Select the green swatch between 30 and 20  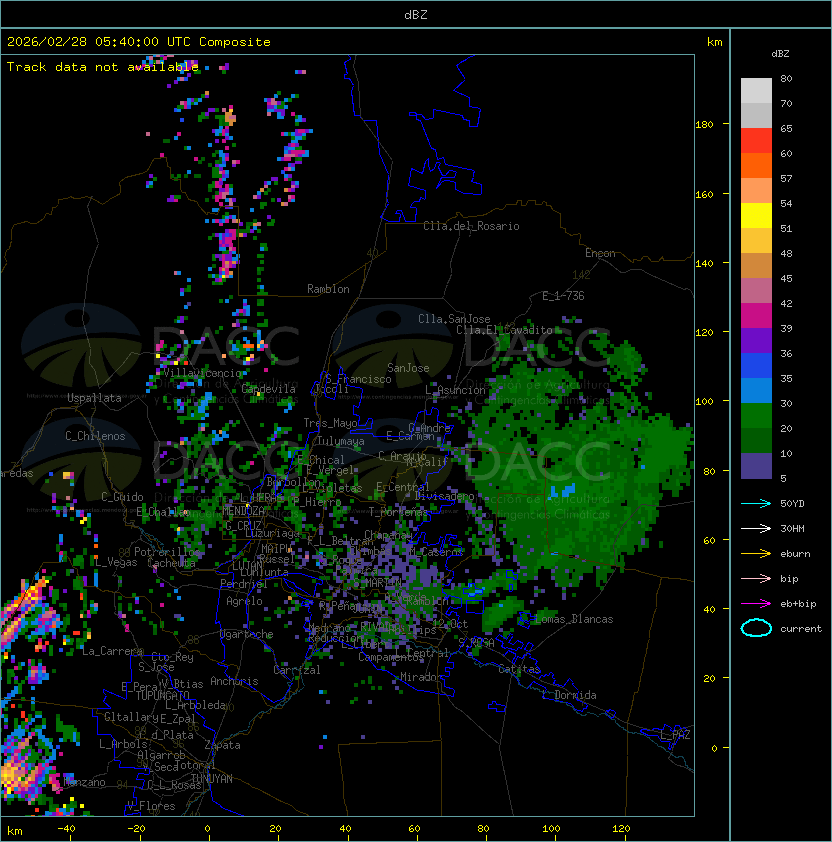pyautogui.click(x=756, y=416)
